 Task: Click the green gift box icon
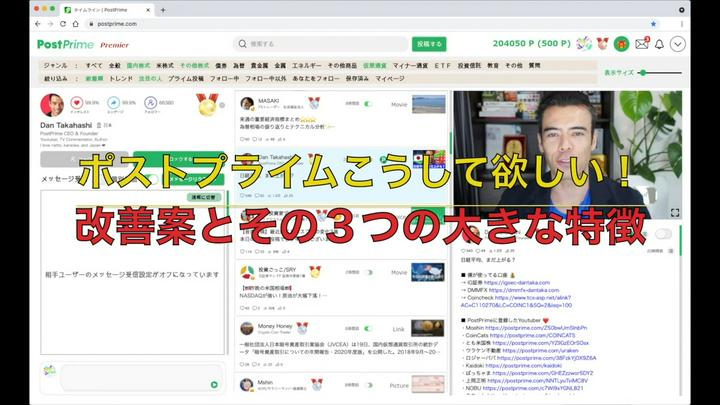[x=621, y=44]
